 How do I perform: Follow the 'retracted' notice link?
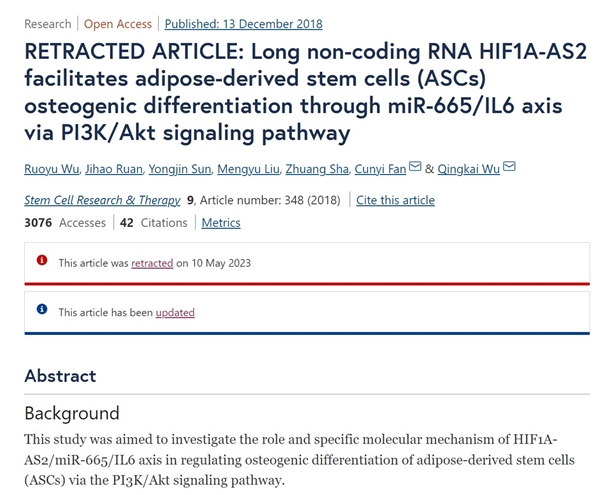[x=152, y=263]
